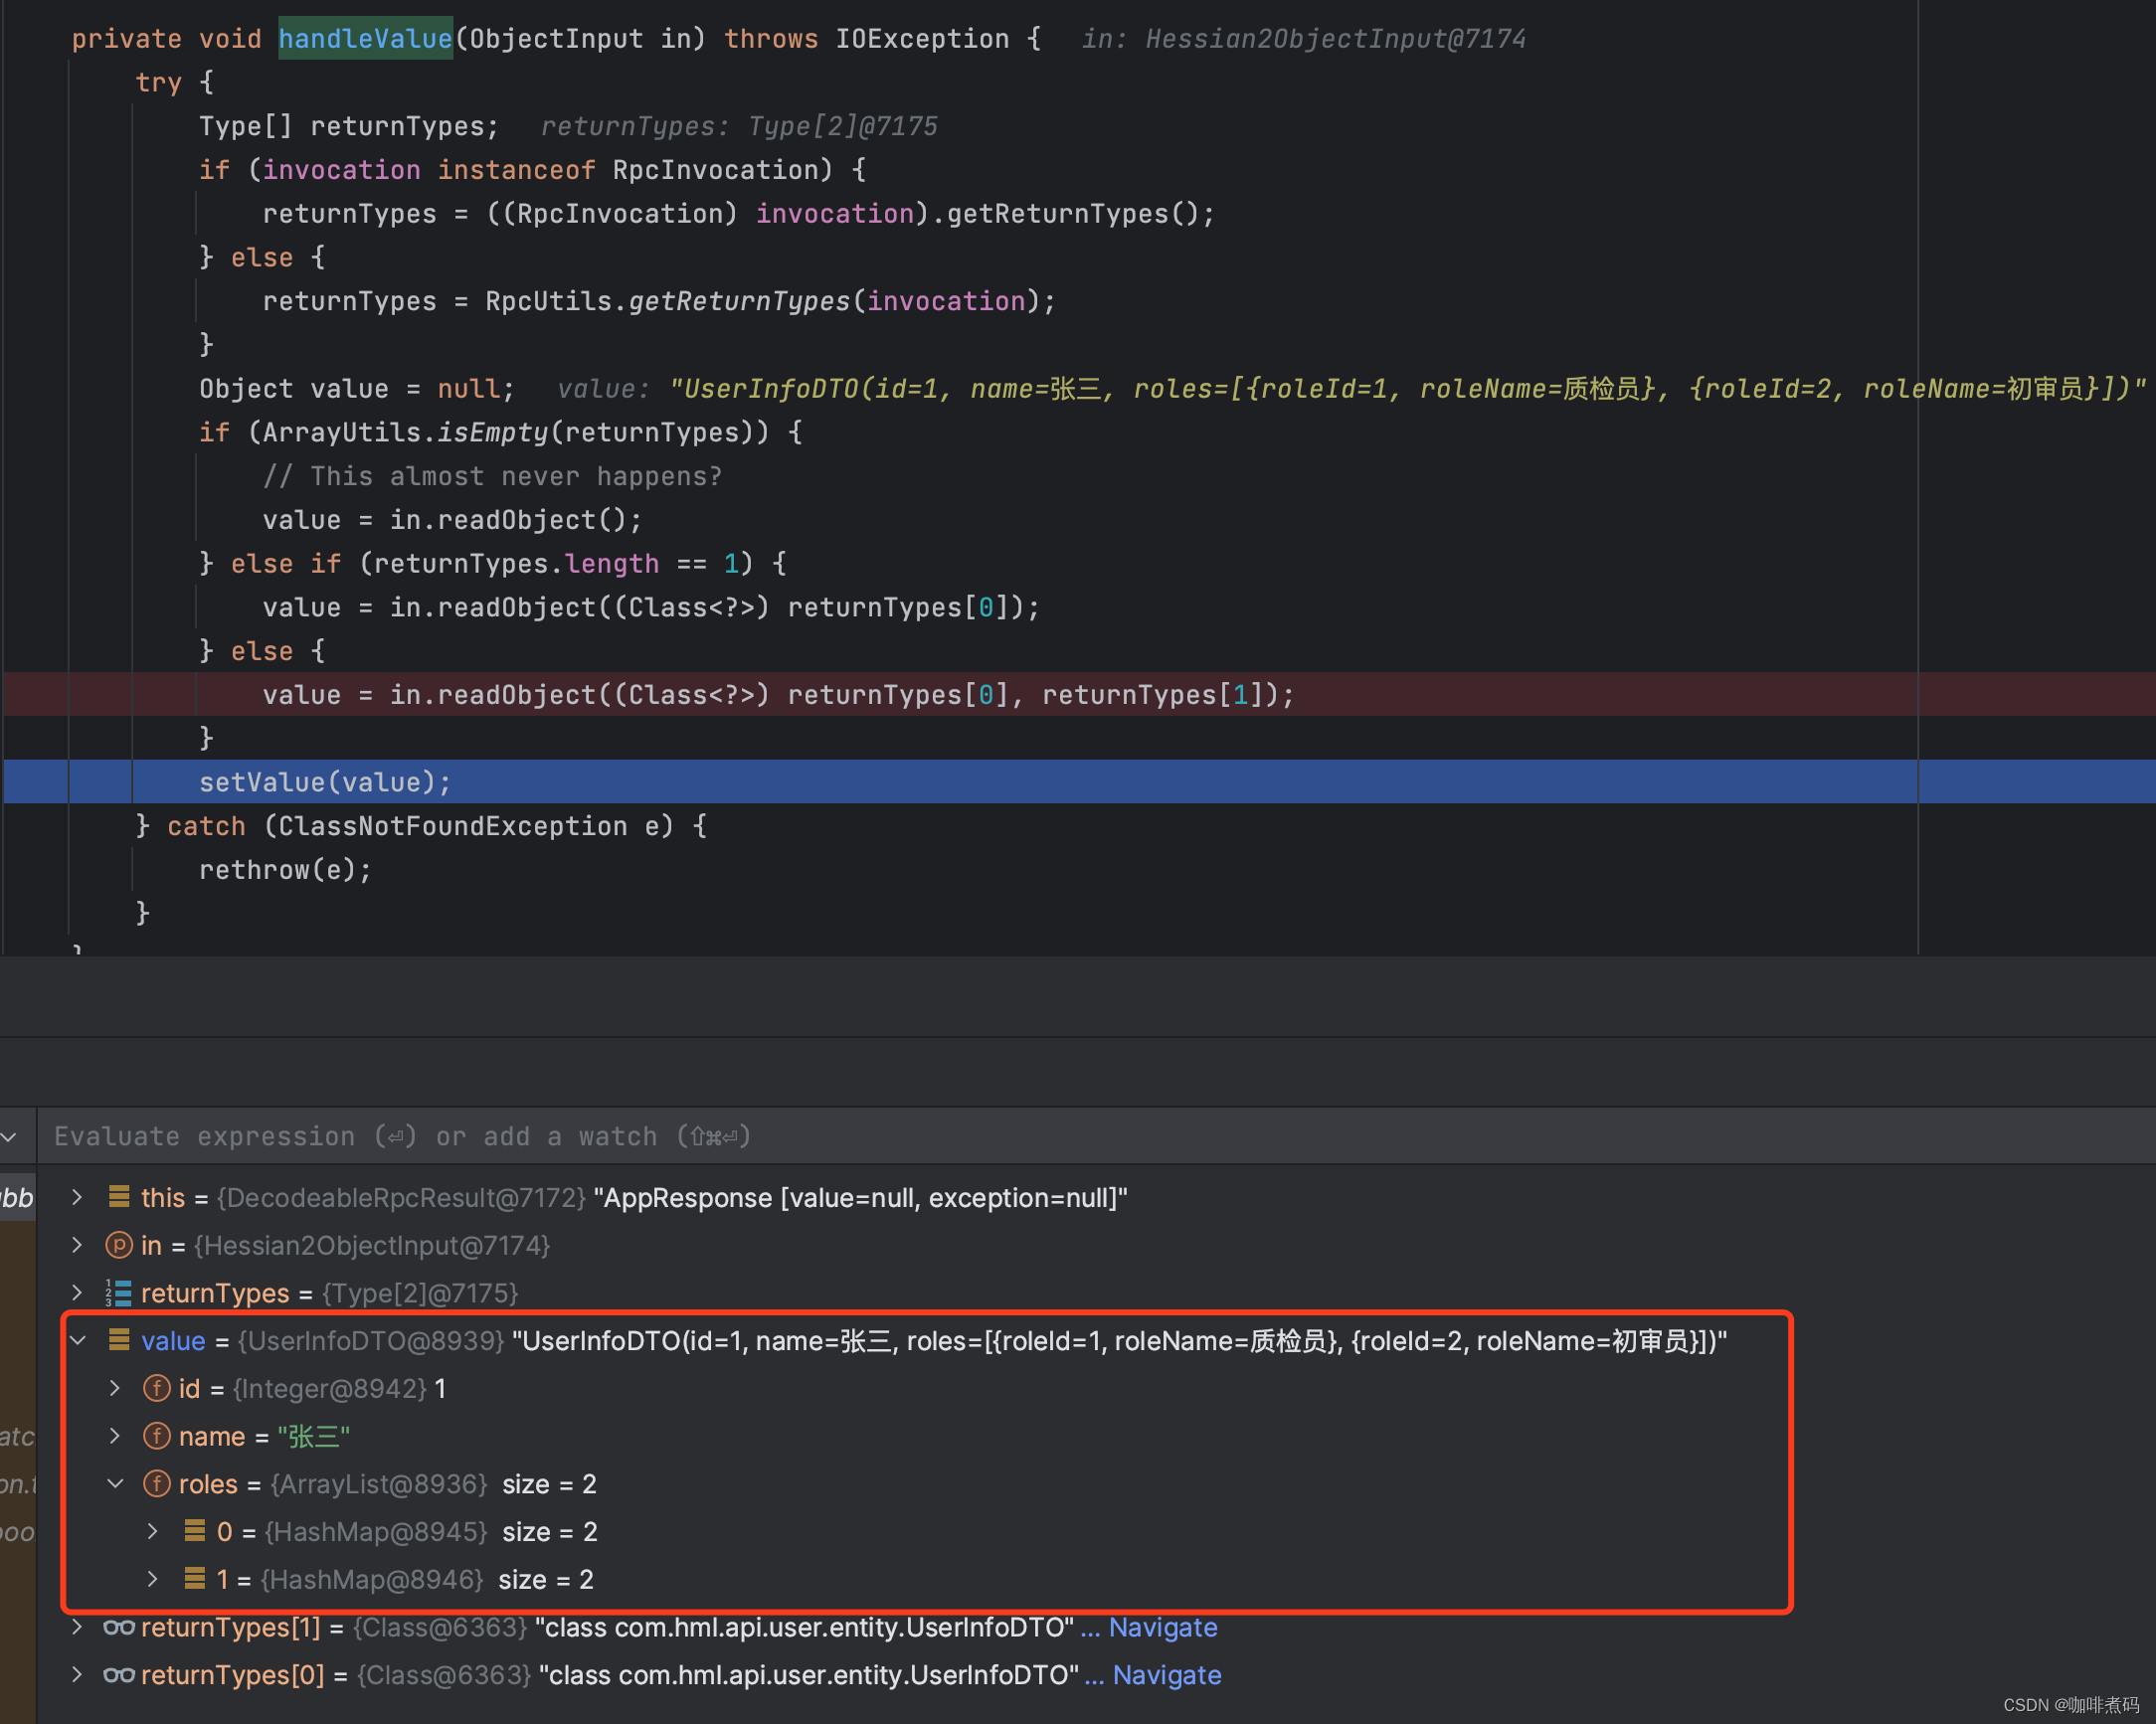Image resolution: width=2156 pixels, height=1724 pixels.
Task: Click the object icon beside 'this' variable
Action: pos(119,1197)
